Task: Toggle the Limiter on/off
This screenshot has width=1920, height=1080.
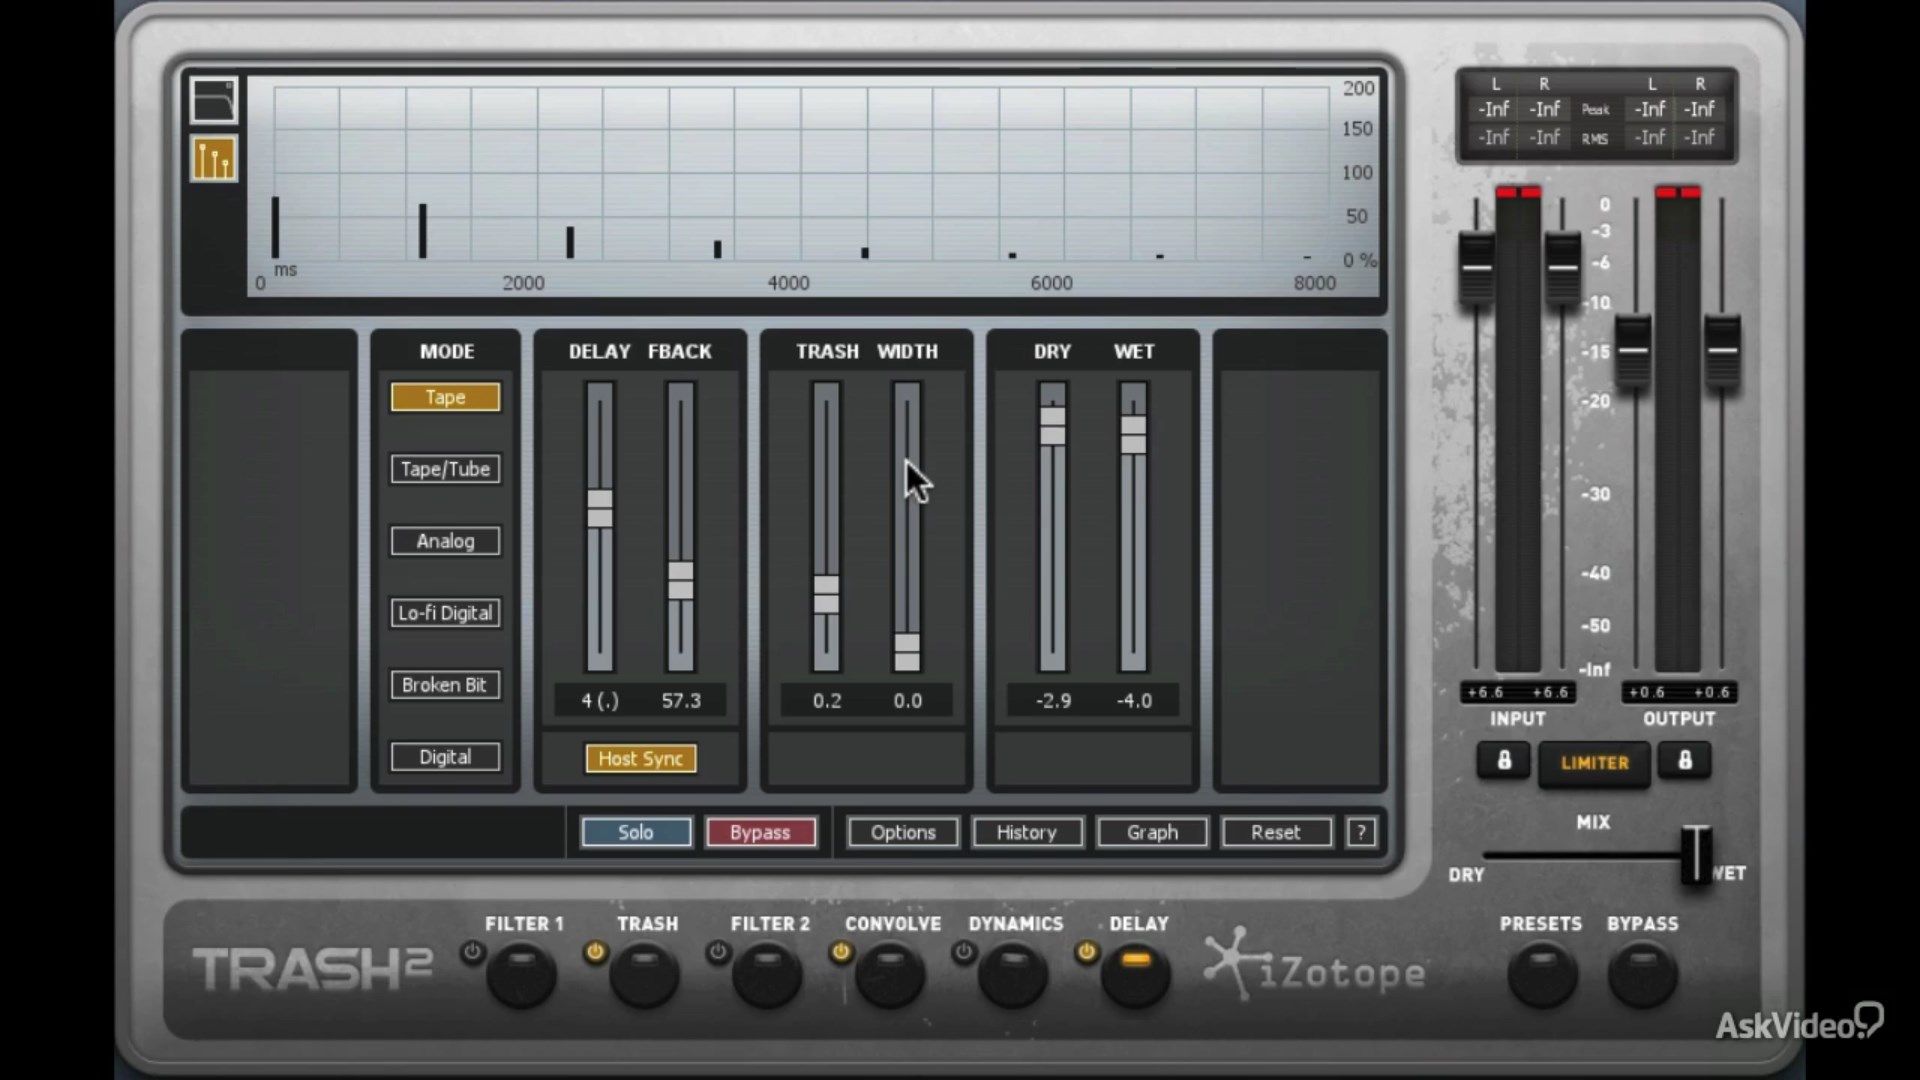Action: coord(1593,761)
